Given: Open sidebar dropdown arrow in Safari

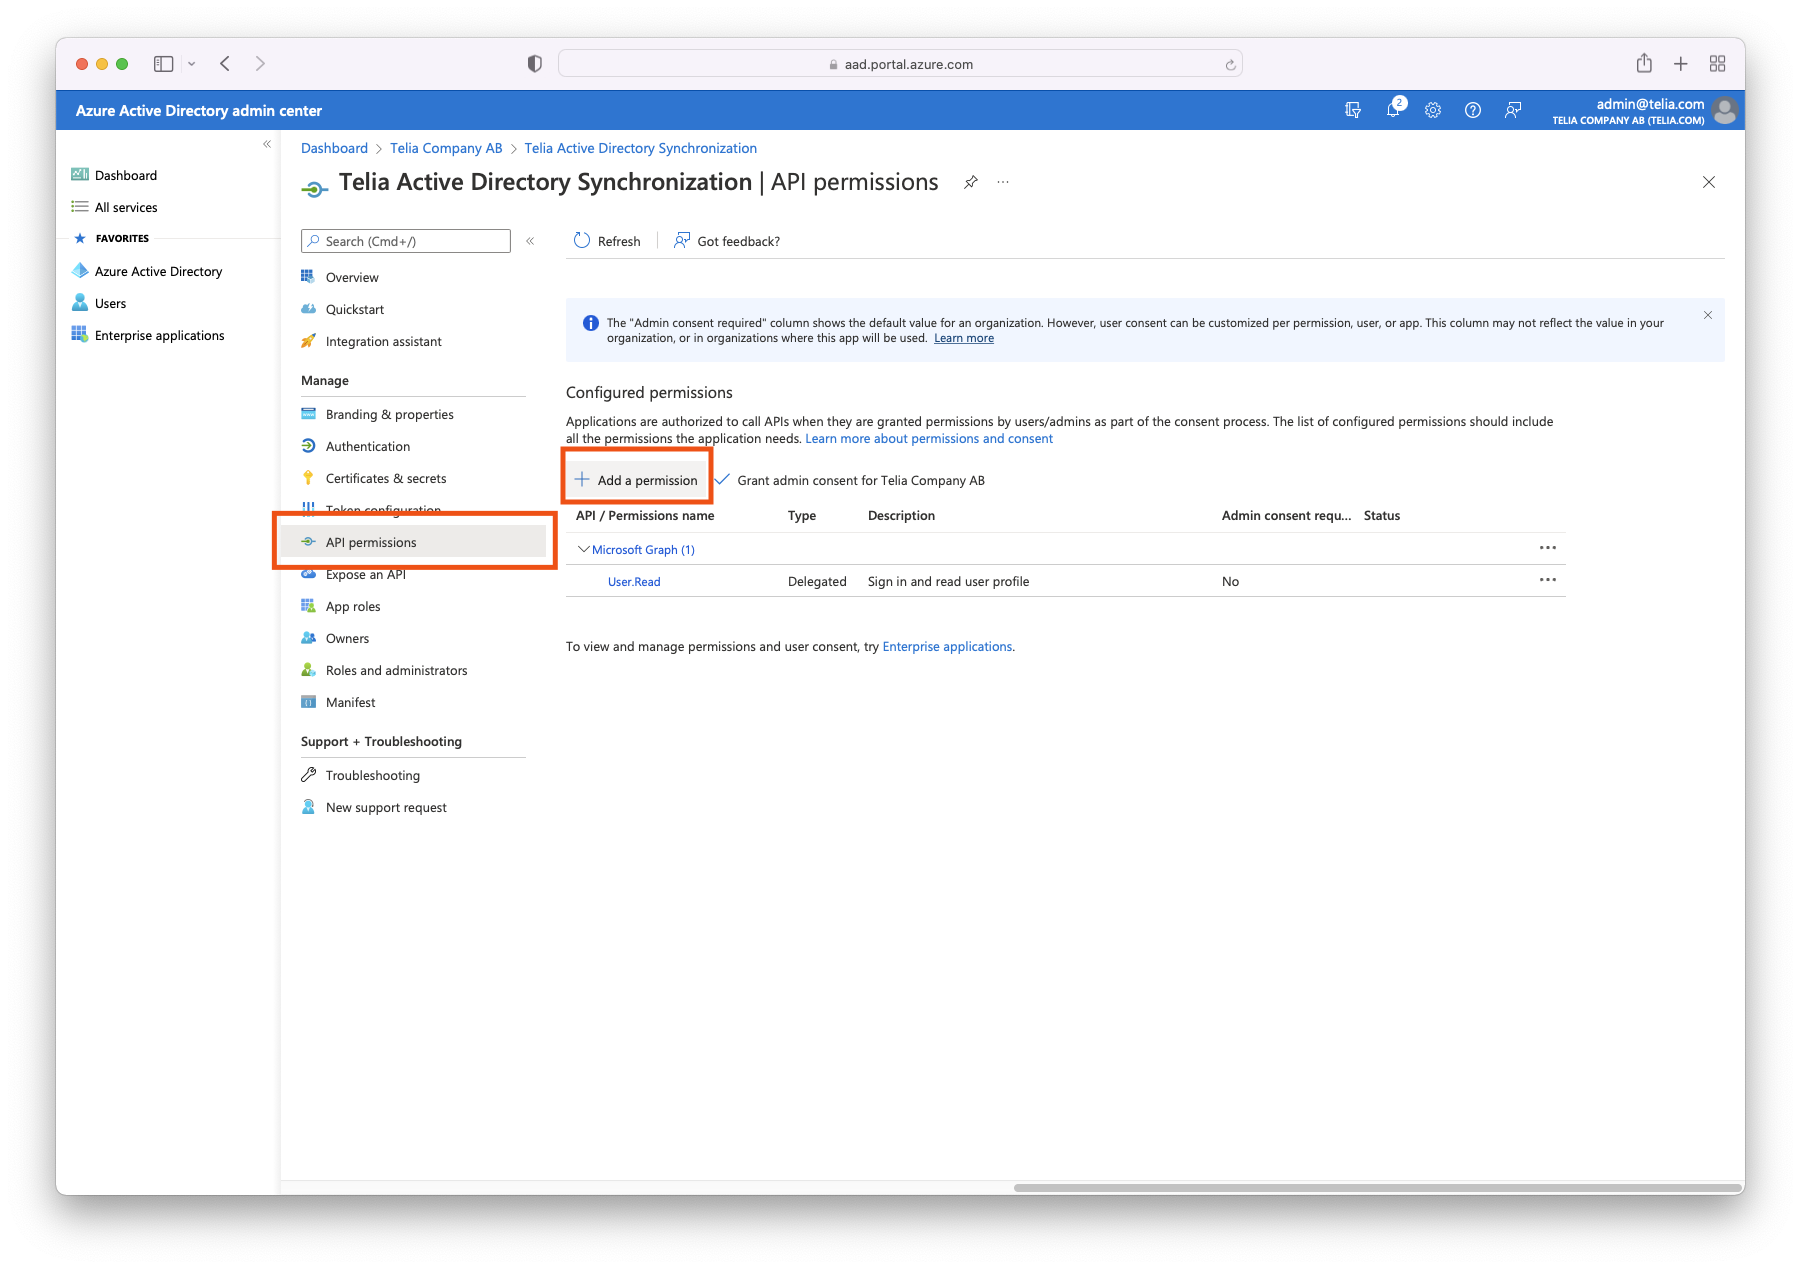Looking at the screenshot, I should 191,63.
